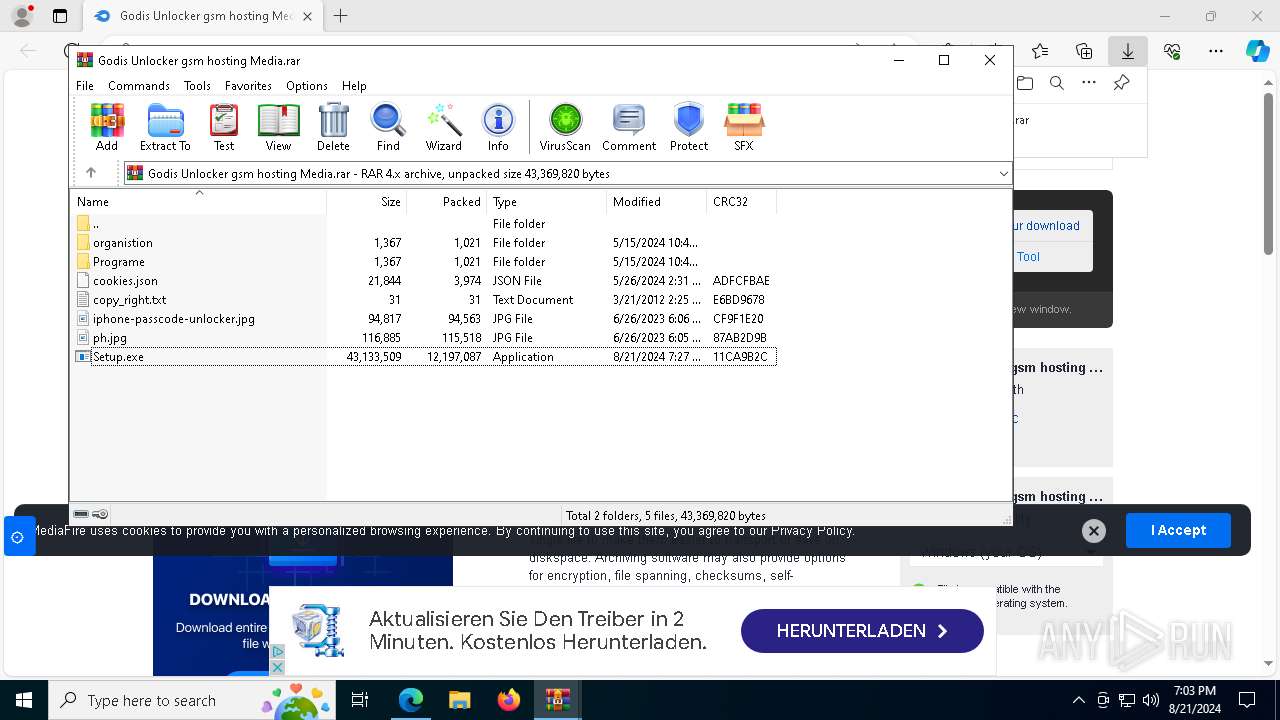Open Task View on the taskbar
1280x720 pixels.
(x=360, y=700)
